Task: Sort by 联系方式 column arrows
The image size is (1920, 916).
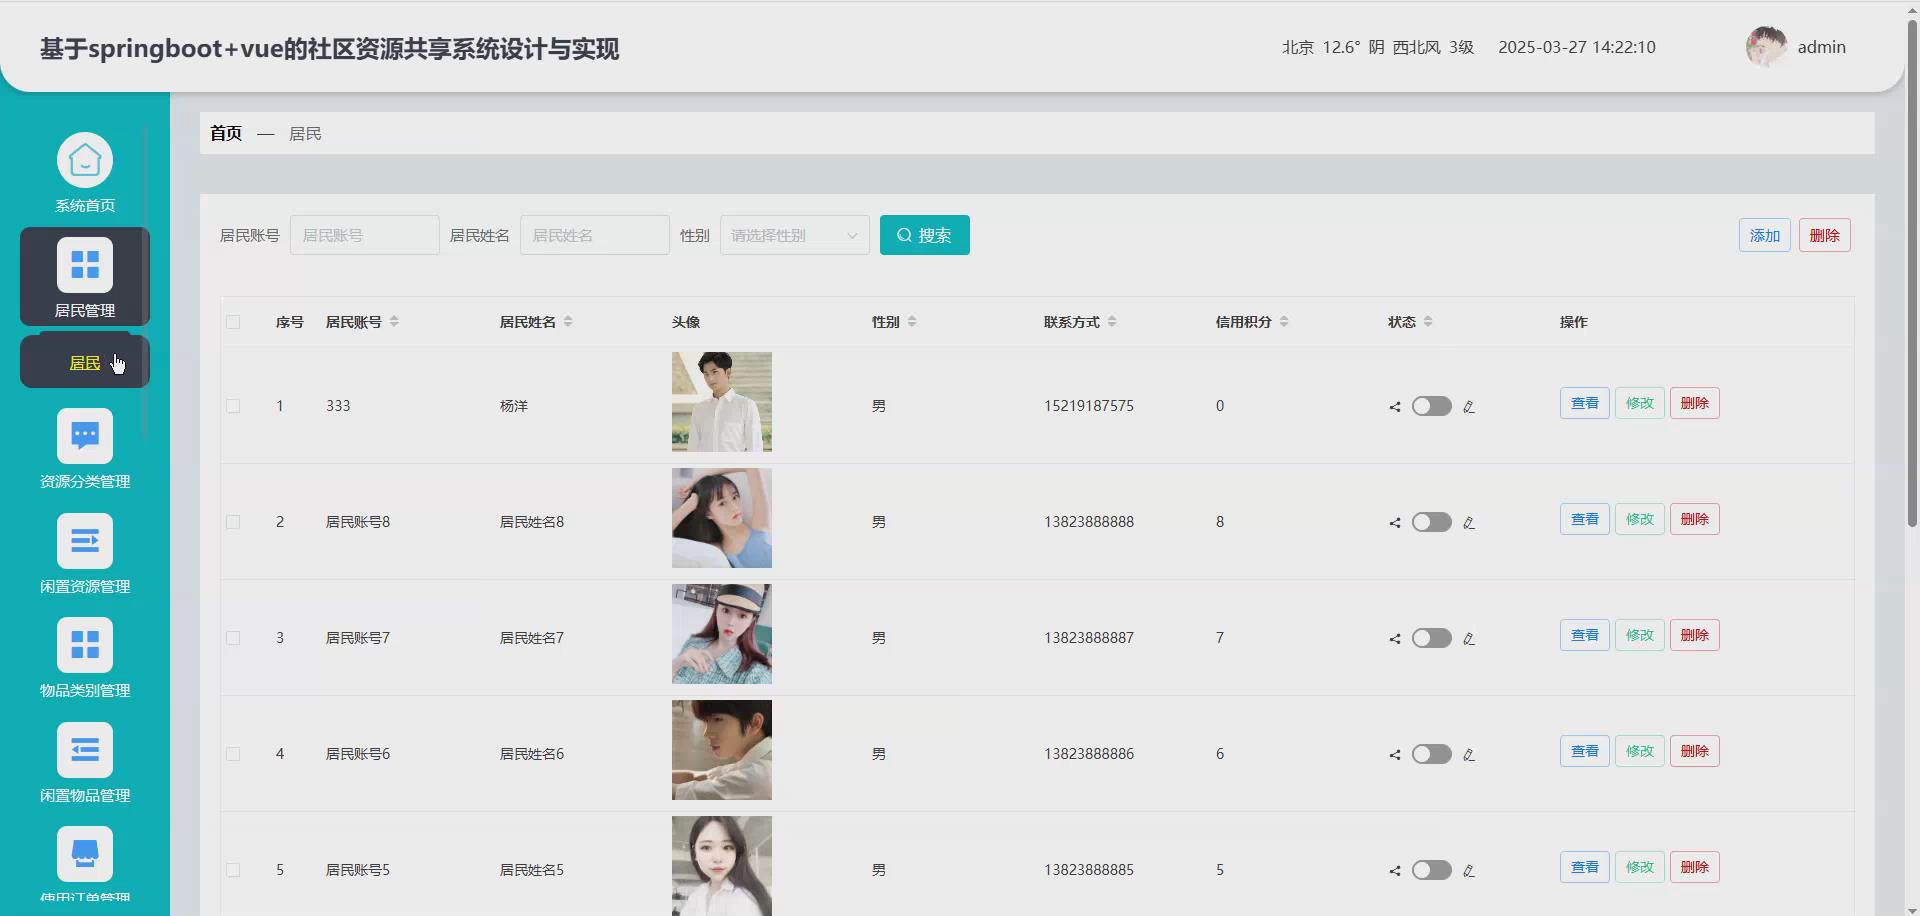Action: tap(1112, 322)
